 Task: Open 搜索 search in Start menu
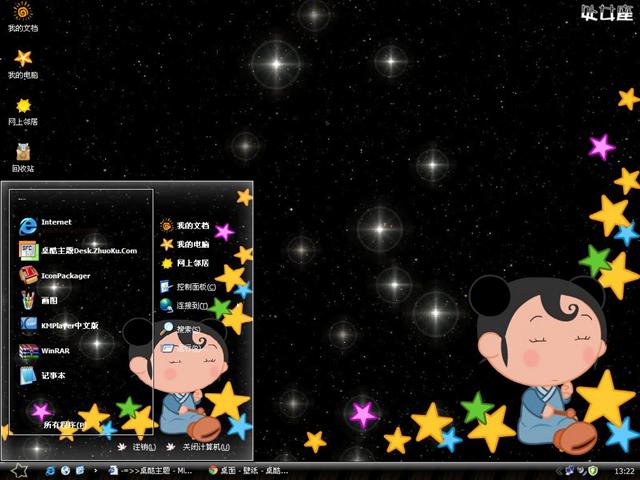(x=180, y=328)
